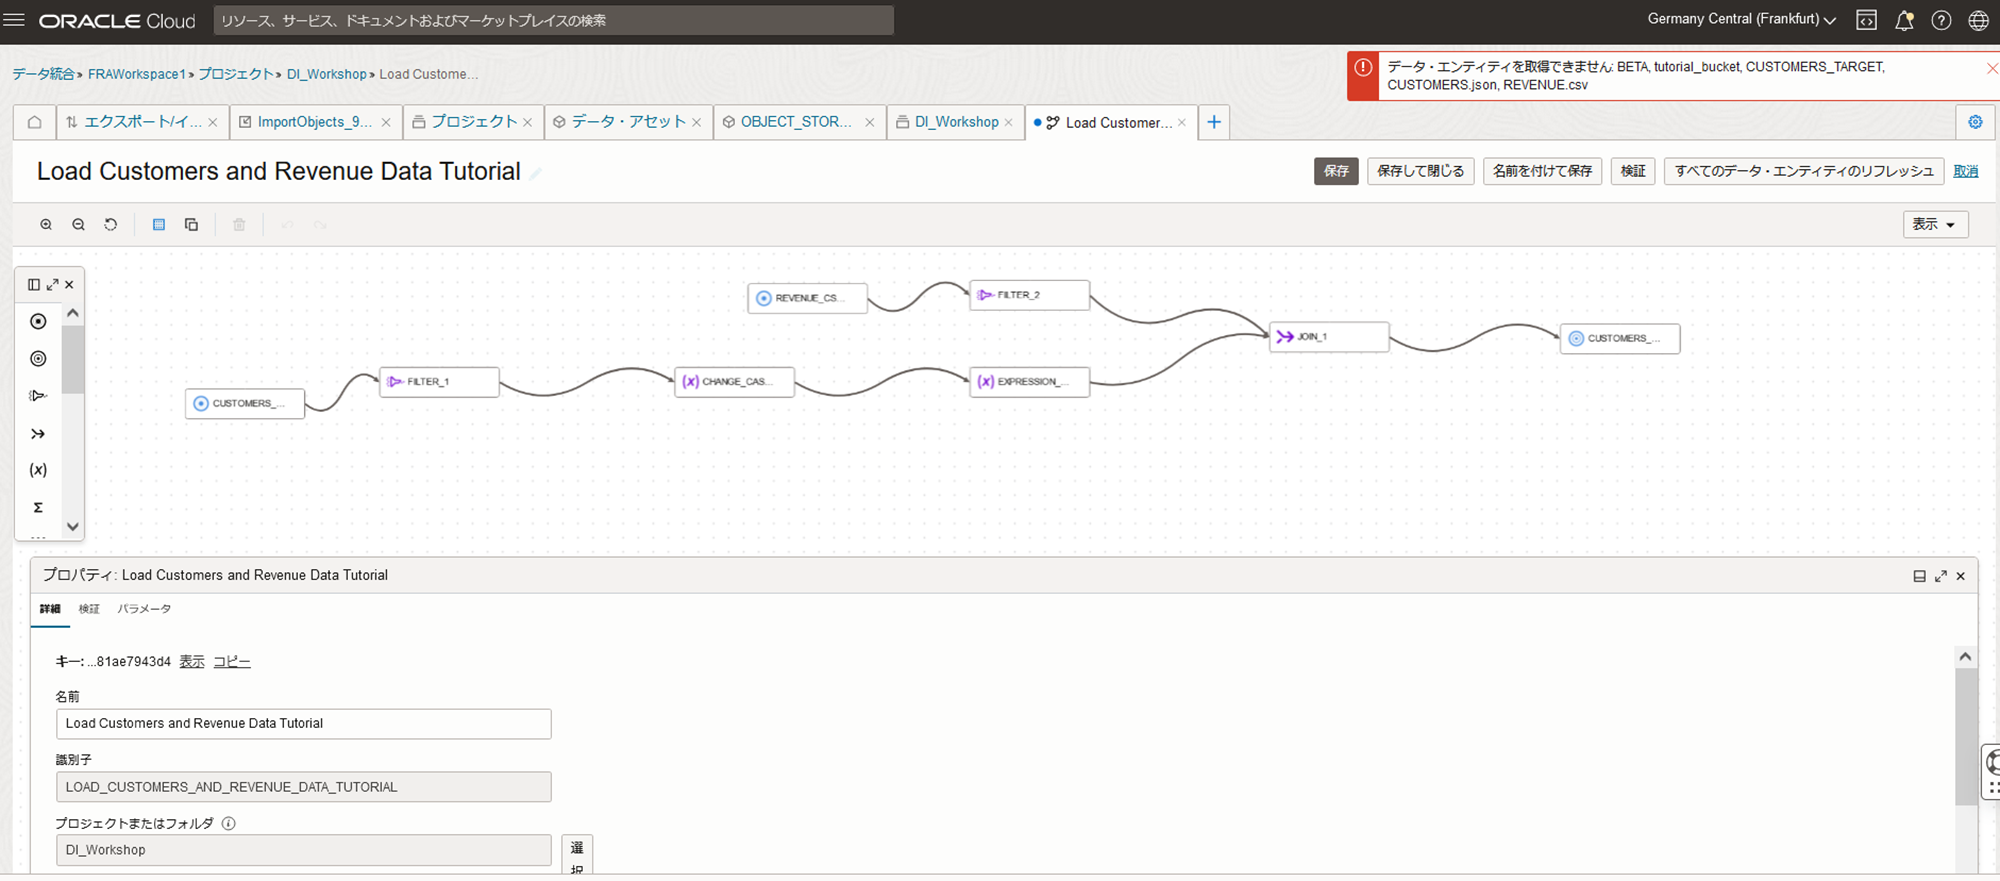
Task: Open the Oracle Cloud navigation hamburger menu
Action: point(14,20)
